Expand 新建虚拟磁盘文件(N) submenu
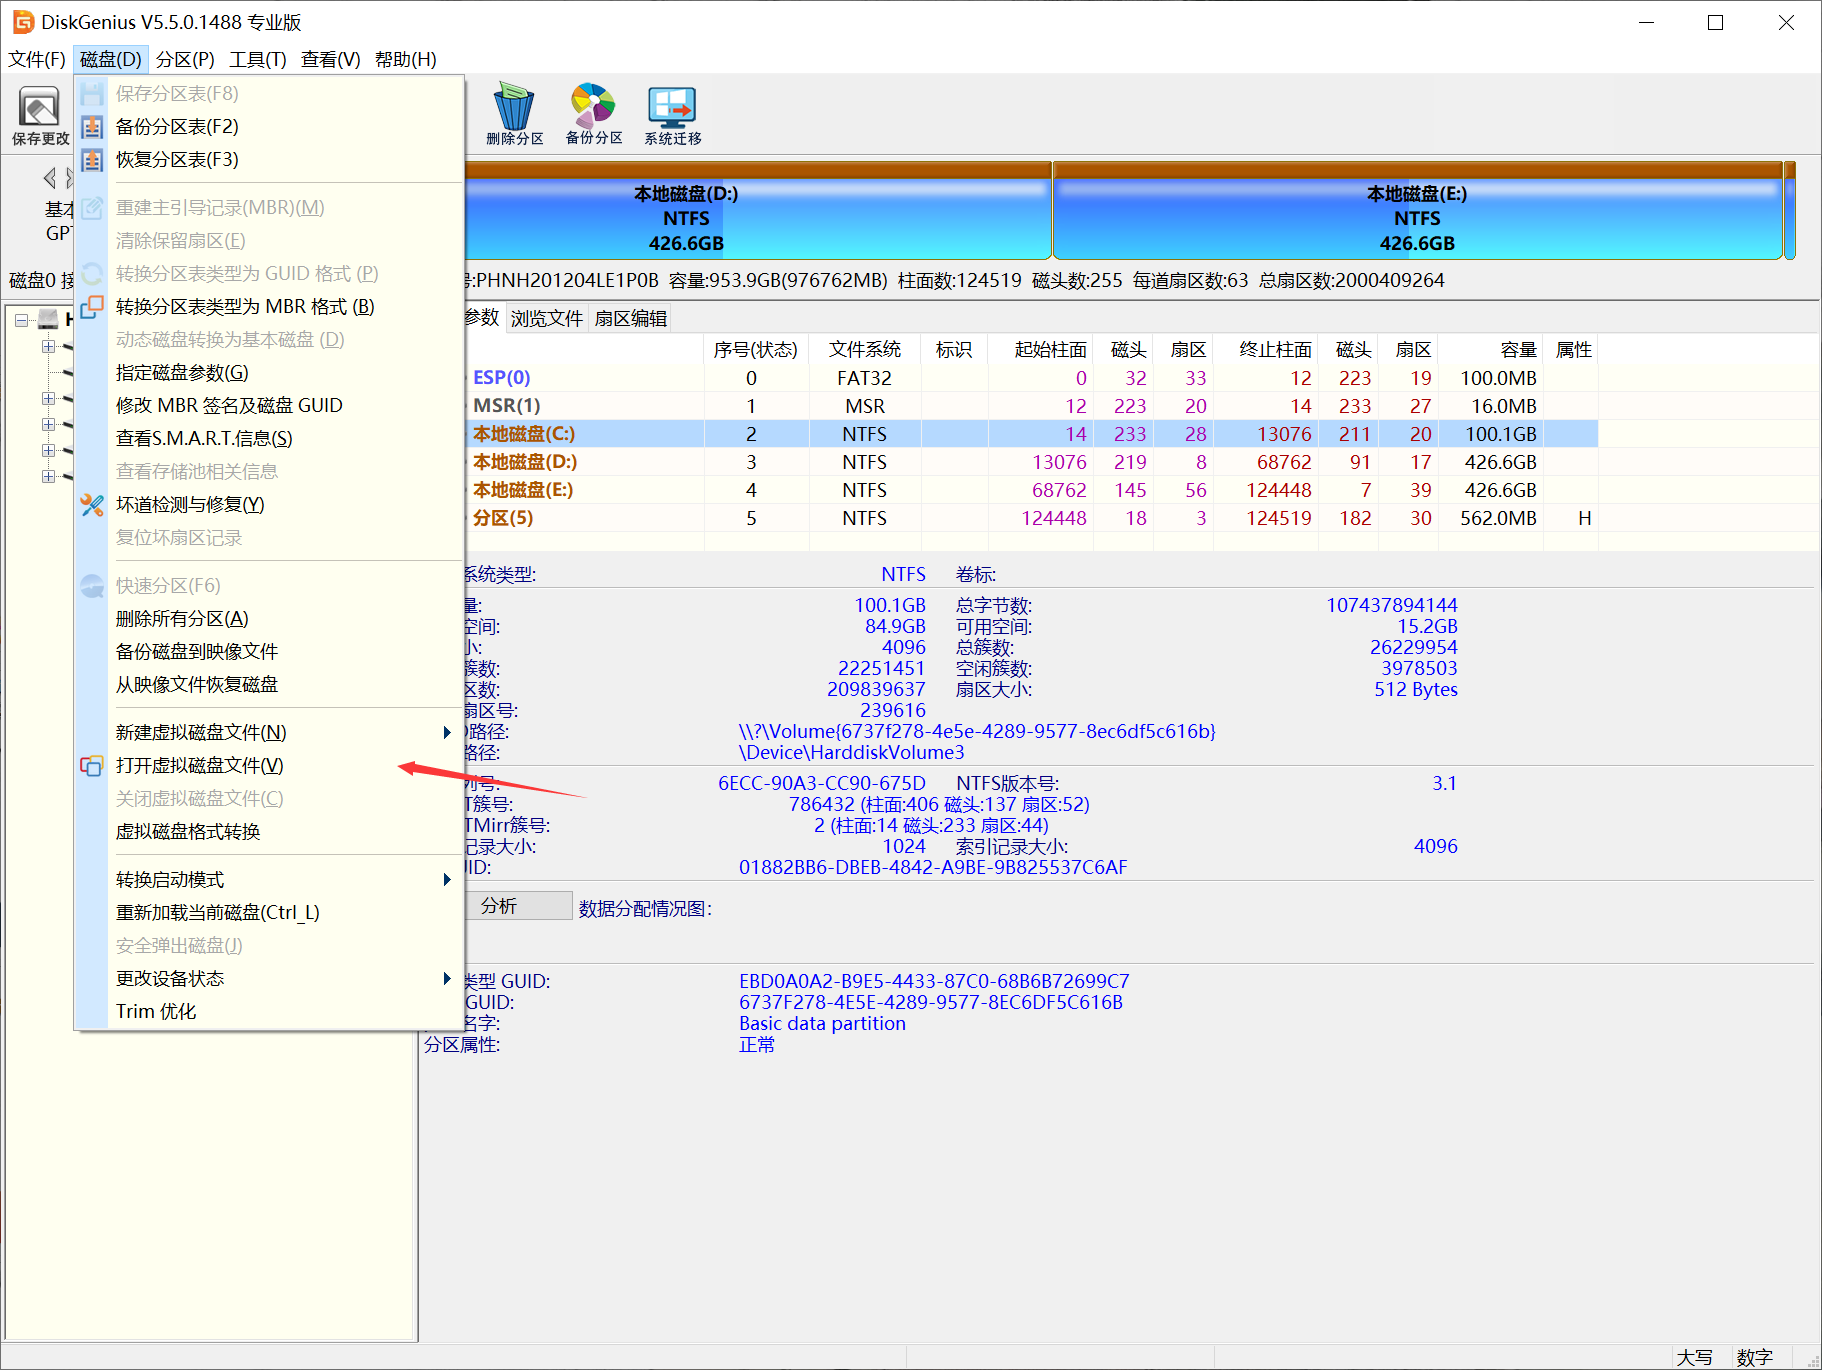This screenshot has height=1370, width=1822. pyautogui.click(x=270, y=733)
